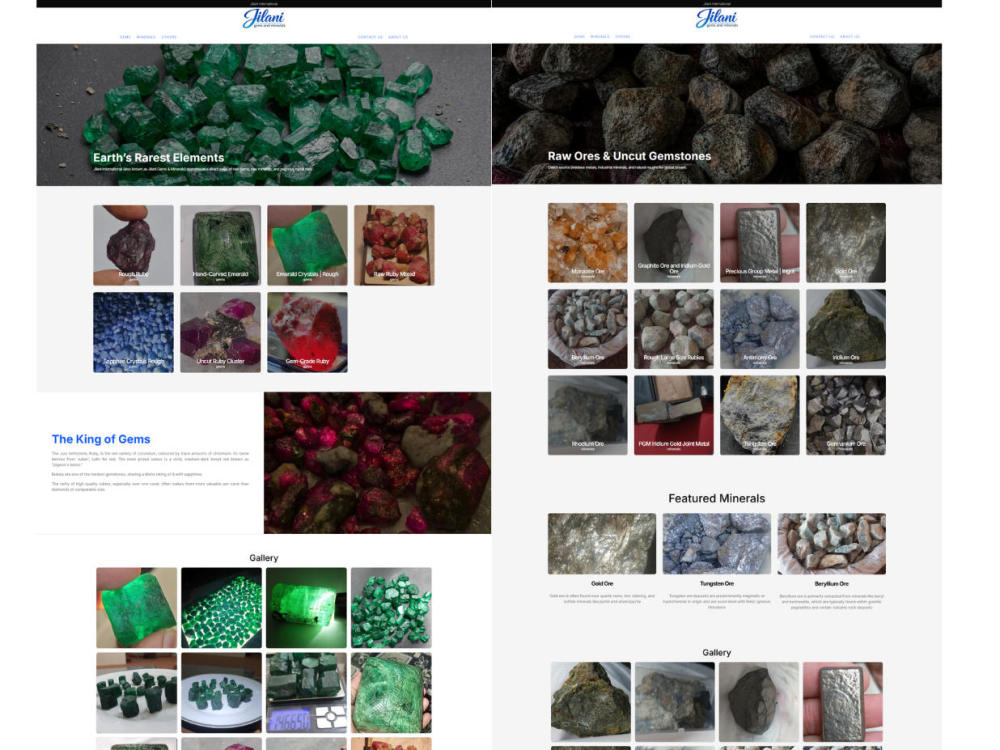Open left gallery photo of hand-held emerald

click(136, 608)
